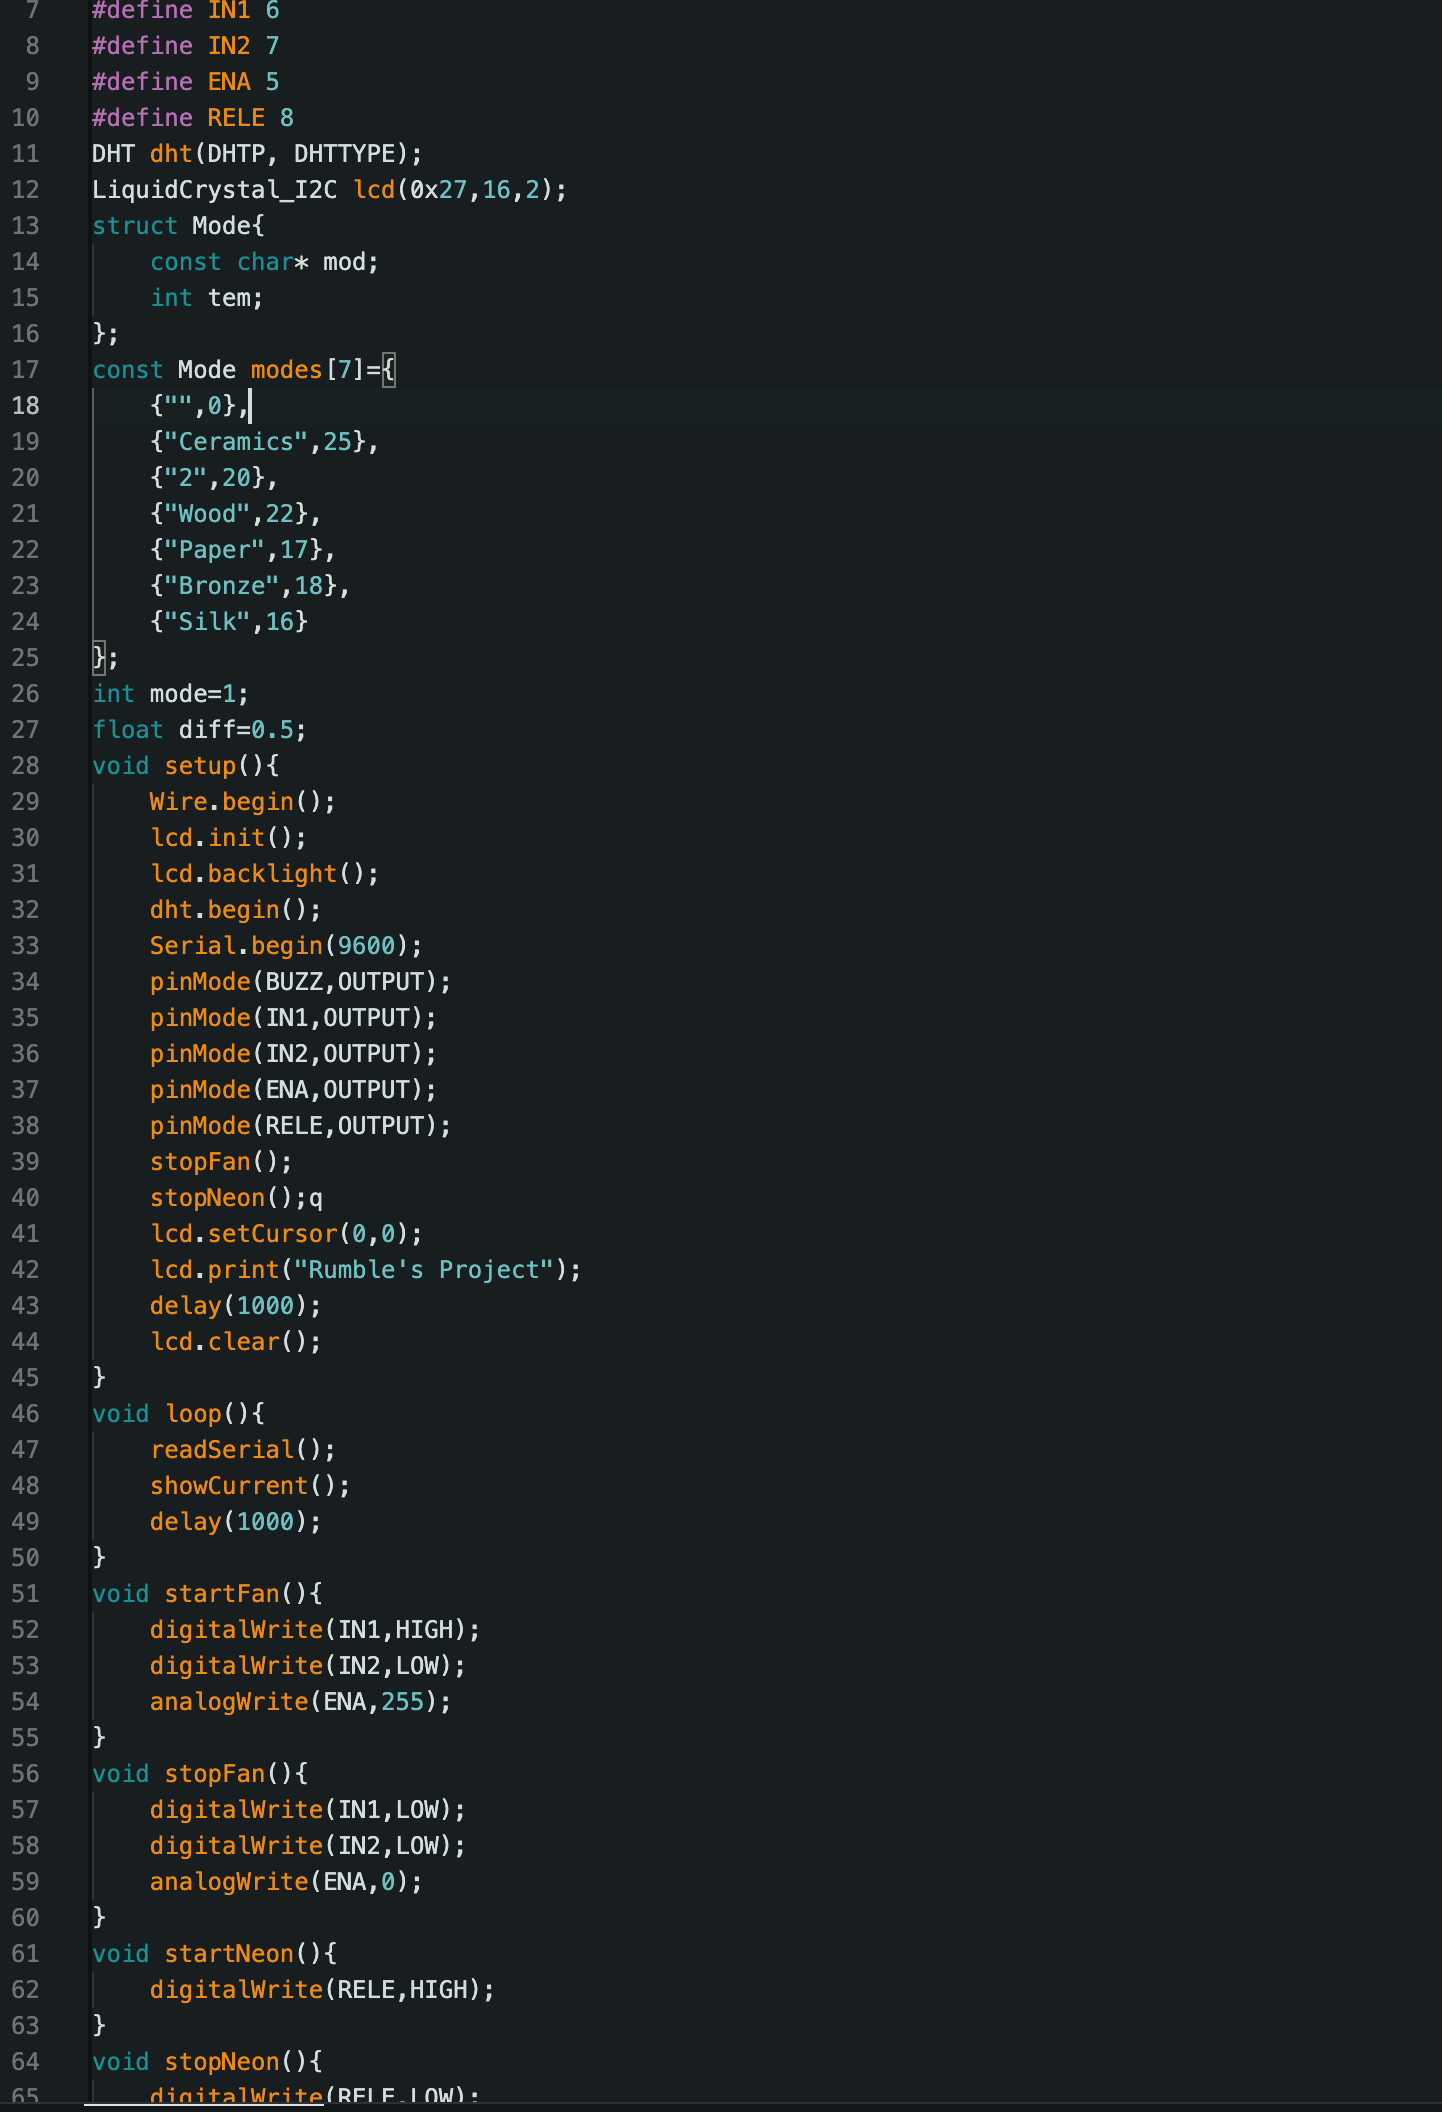The height and width of the screenshot is (2112, 1442).
Task: Click the float diff=0.5 declaration
Action: pos(198,730)
